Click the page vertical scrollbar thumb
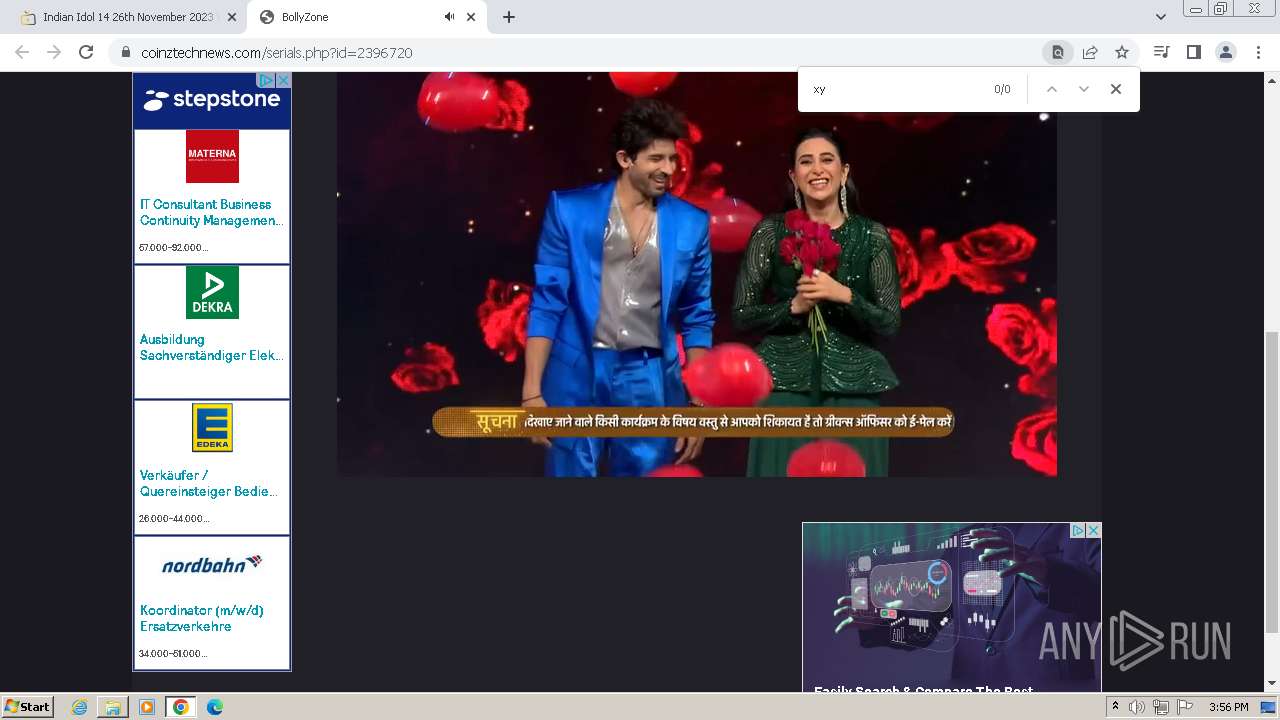 (1272, 482)
